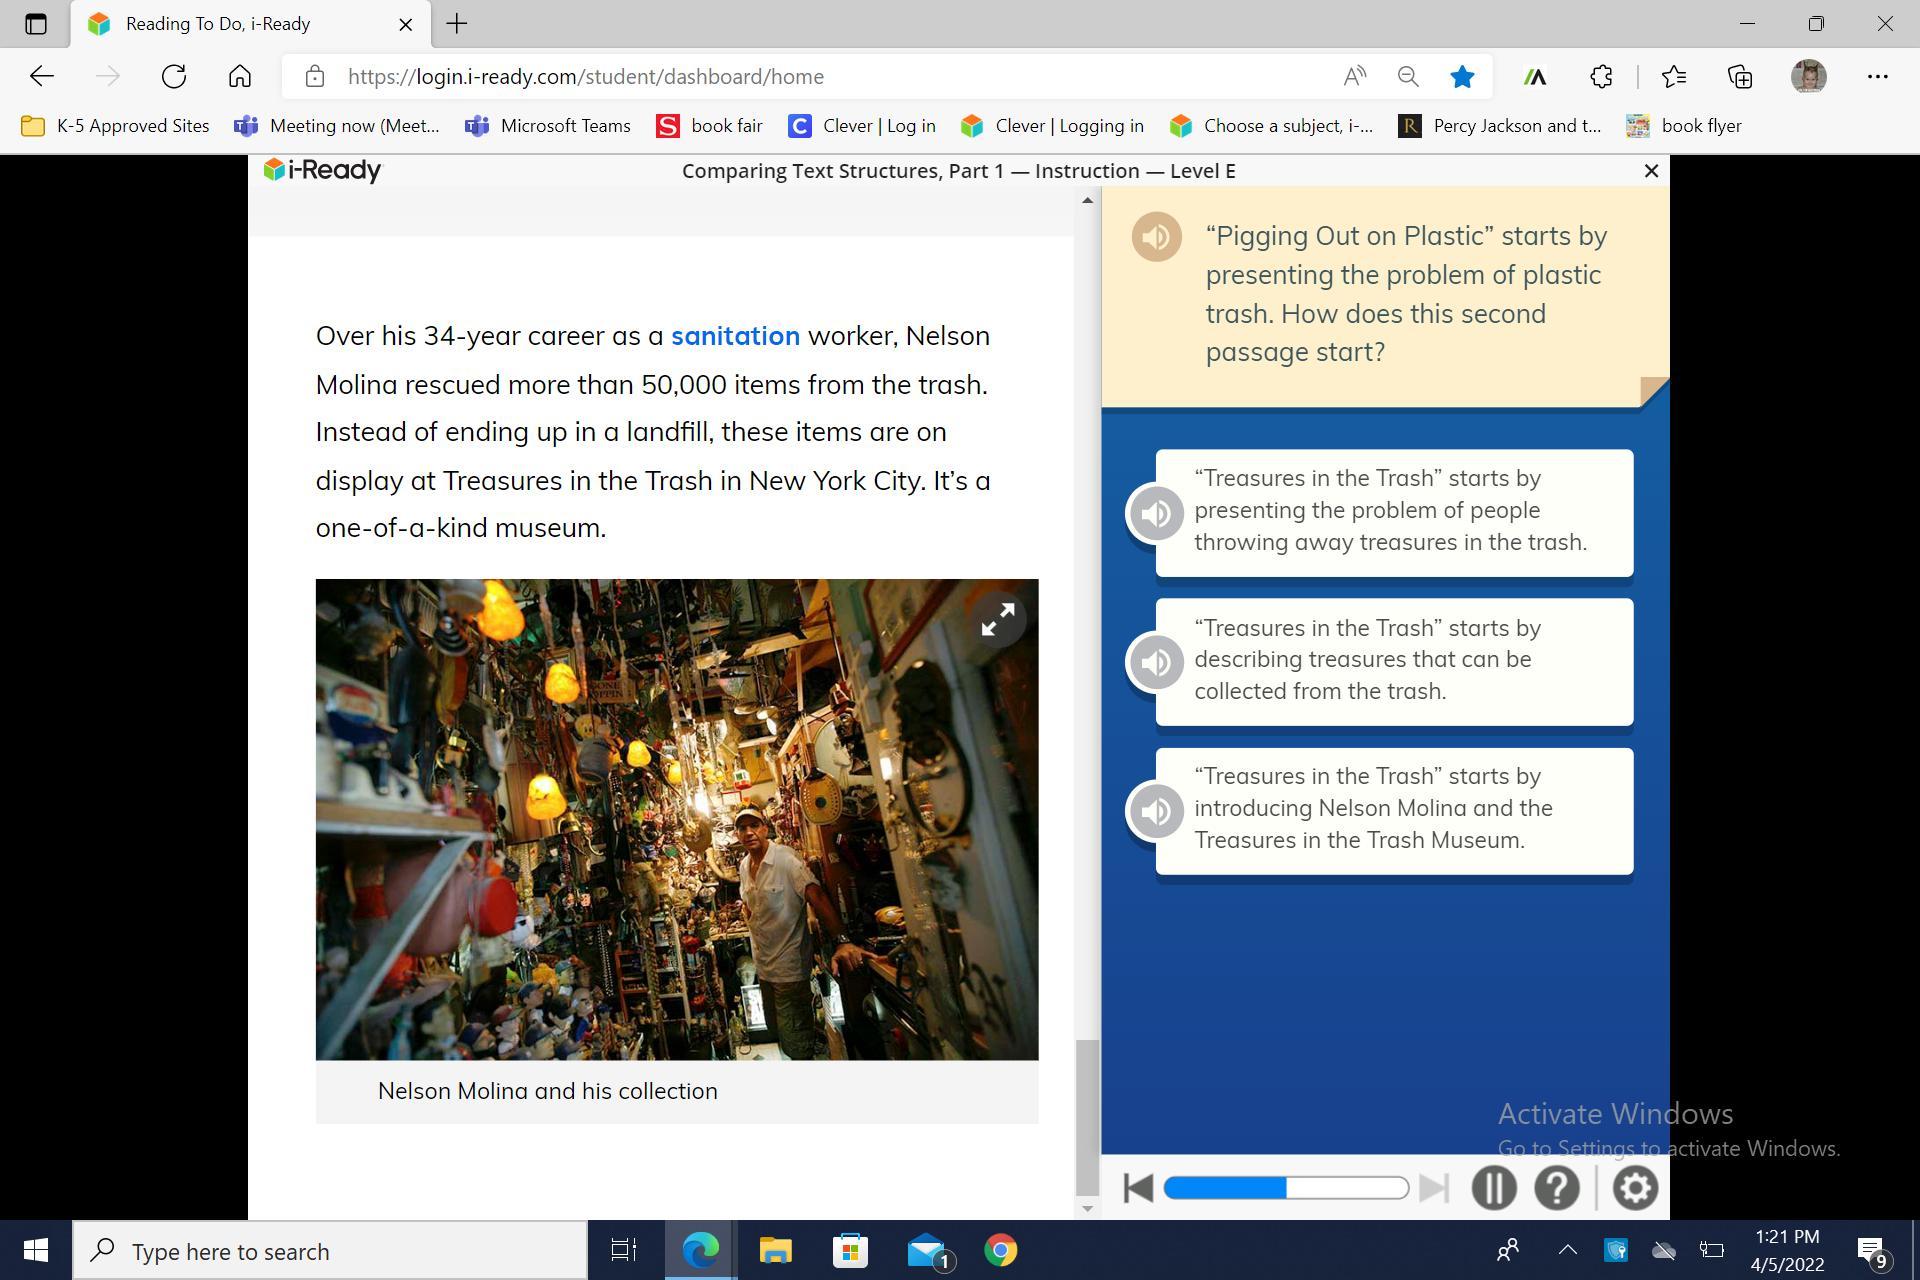The width and height of the screenshot is (1920, 1280).
Task: Select answer about presenting the problem
Action: 1393,512
